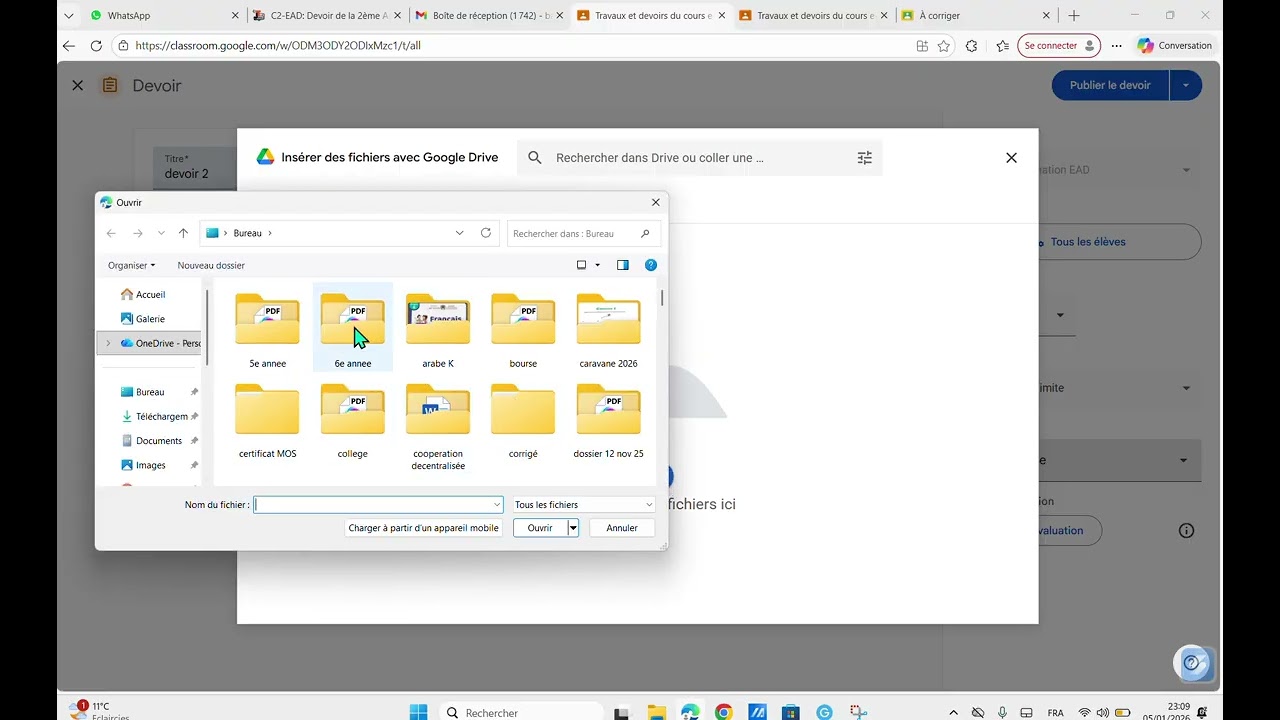
Task: Open Drive search filter options
Action: coord(865,158)
